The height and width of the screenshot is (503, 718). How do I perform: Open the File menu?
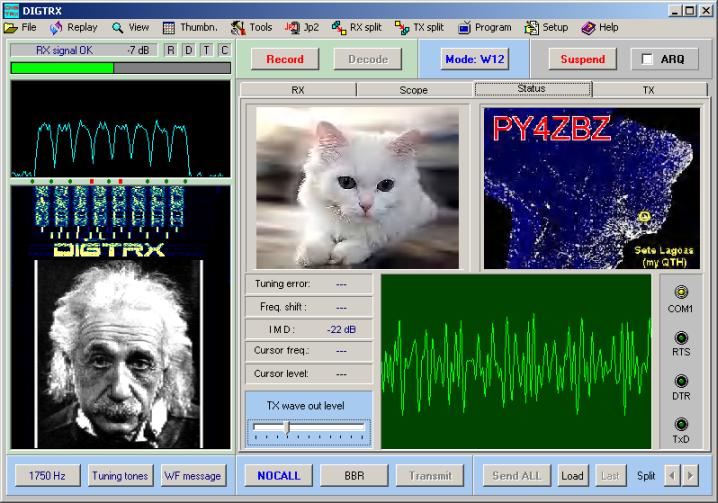(21, 27)
